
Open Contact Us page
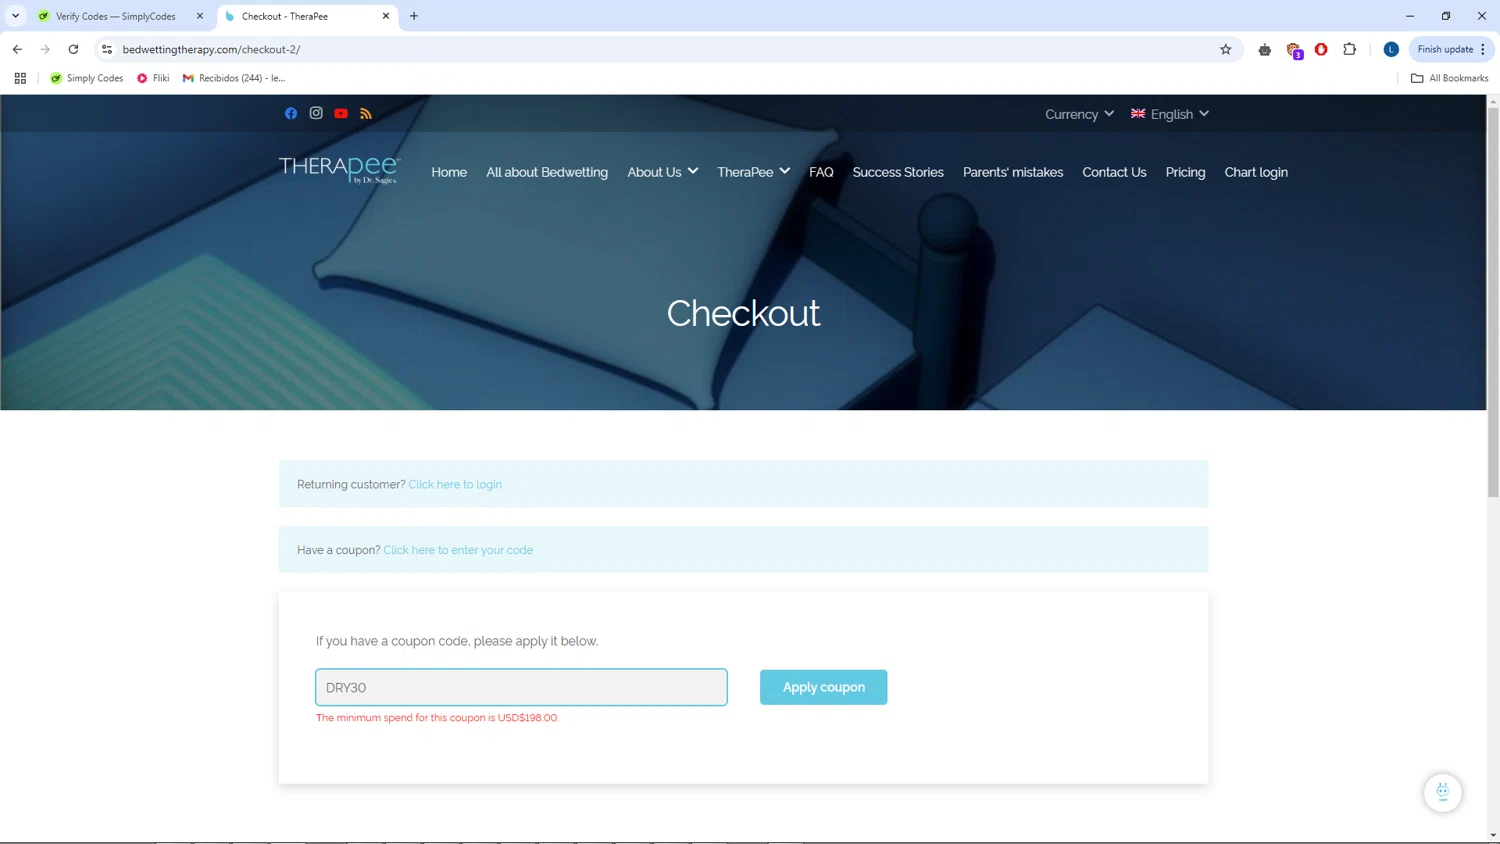tap(1114, 172)
